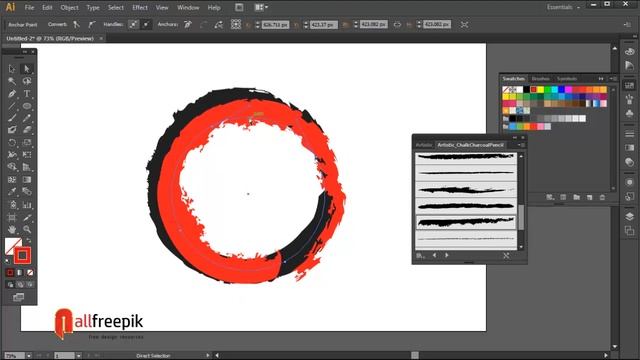Image resolution: width=640 pixels, height=360 pixels.
Task: Select the Zoom tool
Action: 27,229
